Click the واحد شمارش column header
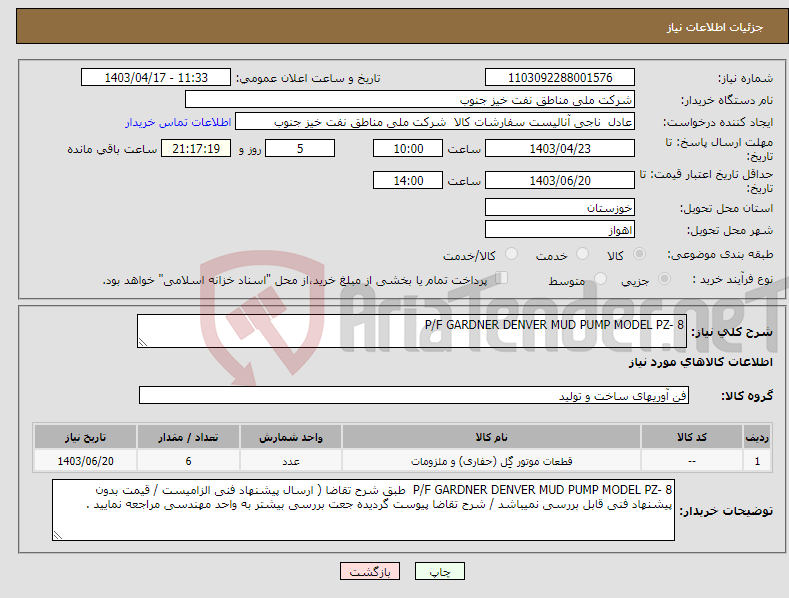 tap(291, 437)
